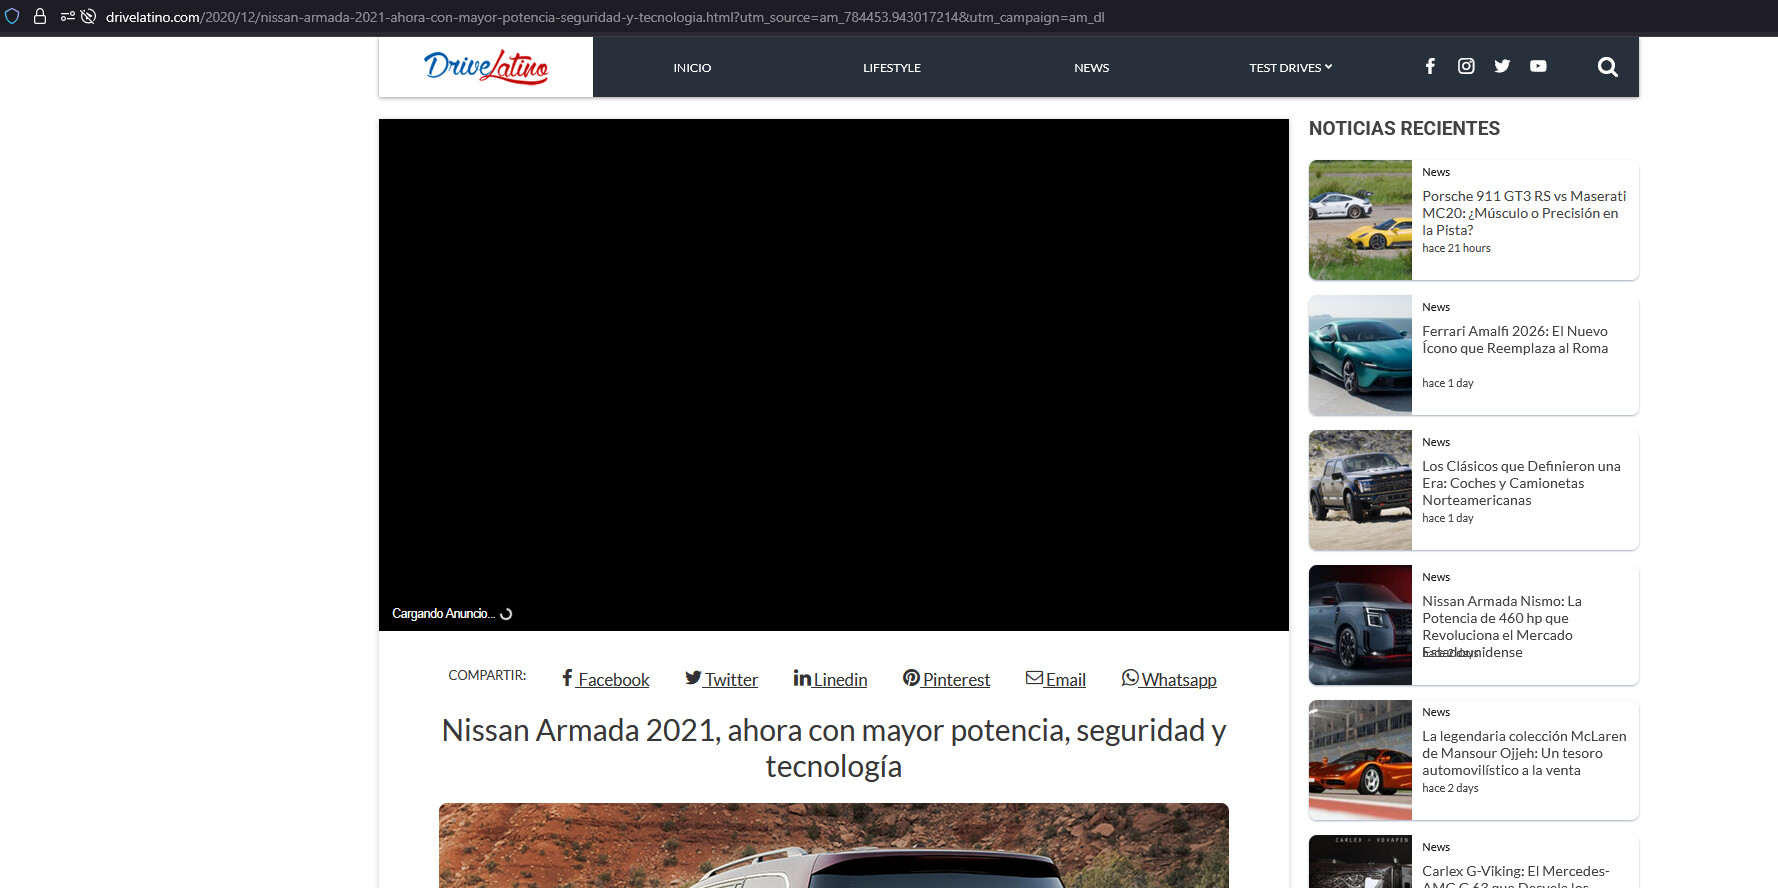Image resolution: width=1778 pixels, height=888 pixels.
Task: Open Ferrari Amalfi 2026 article title
Action: point(1515,340)
